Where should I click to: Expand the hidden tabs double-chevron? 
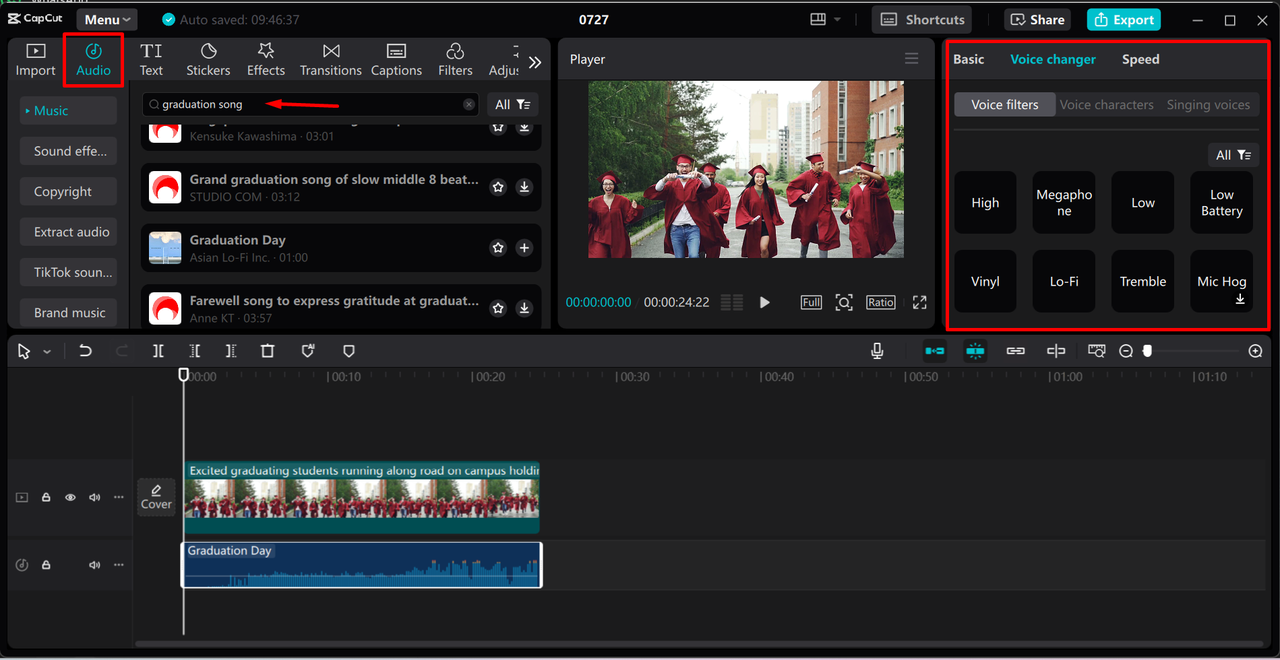click(535, 62)
